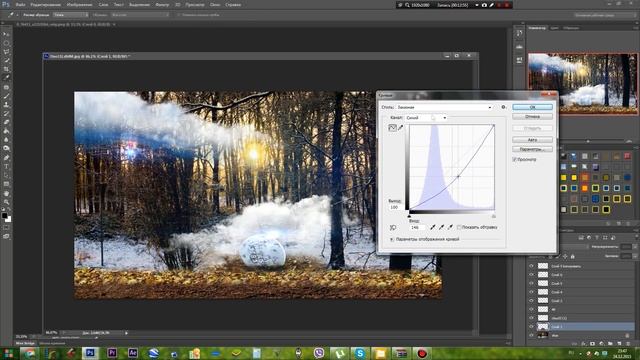Click the black point eyedropper in Curves
640x360 pixels.
pos(433,227)
